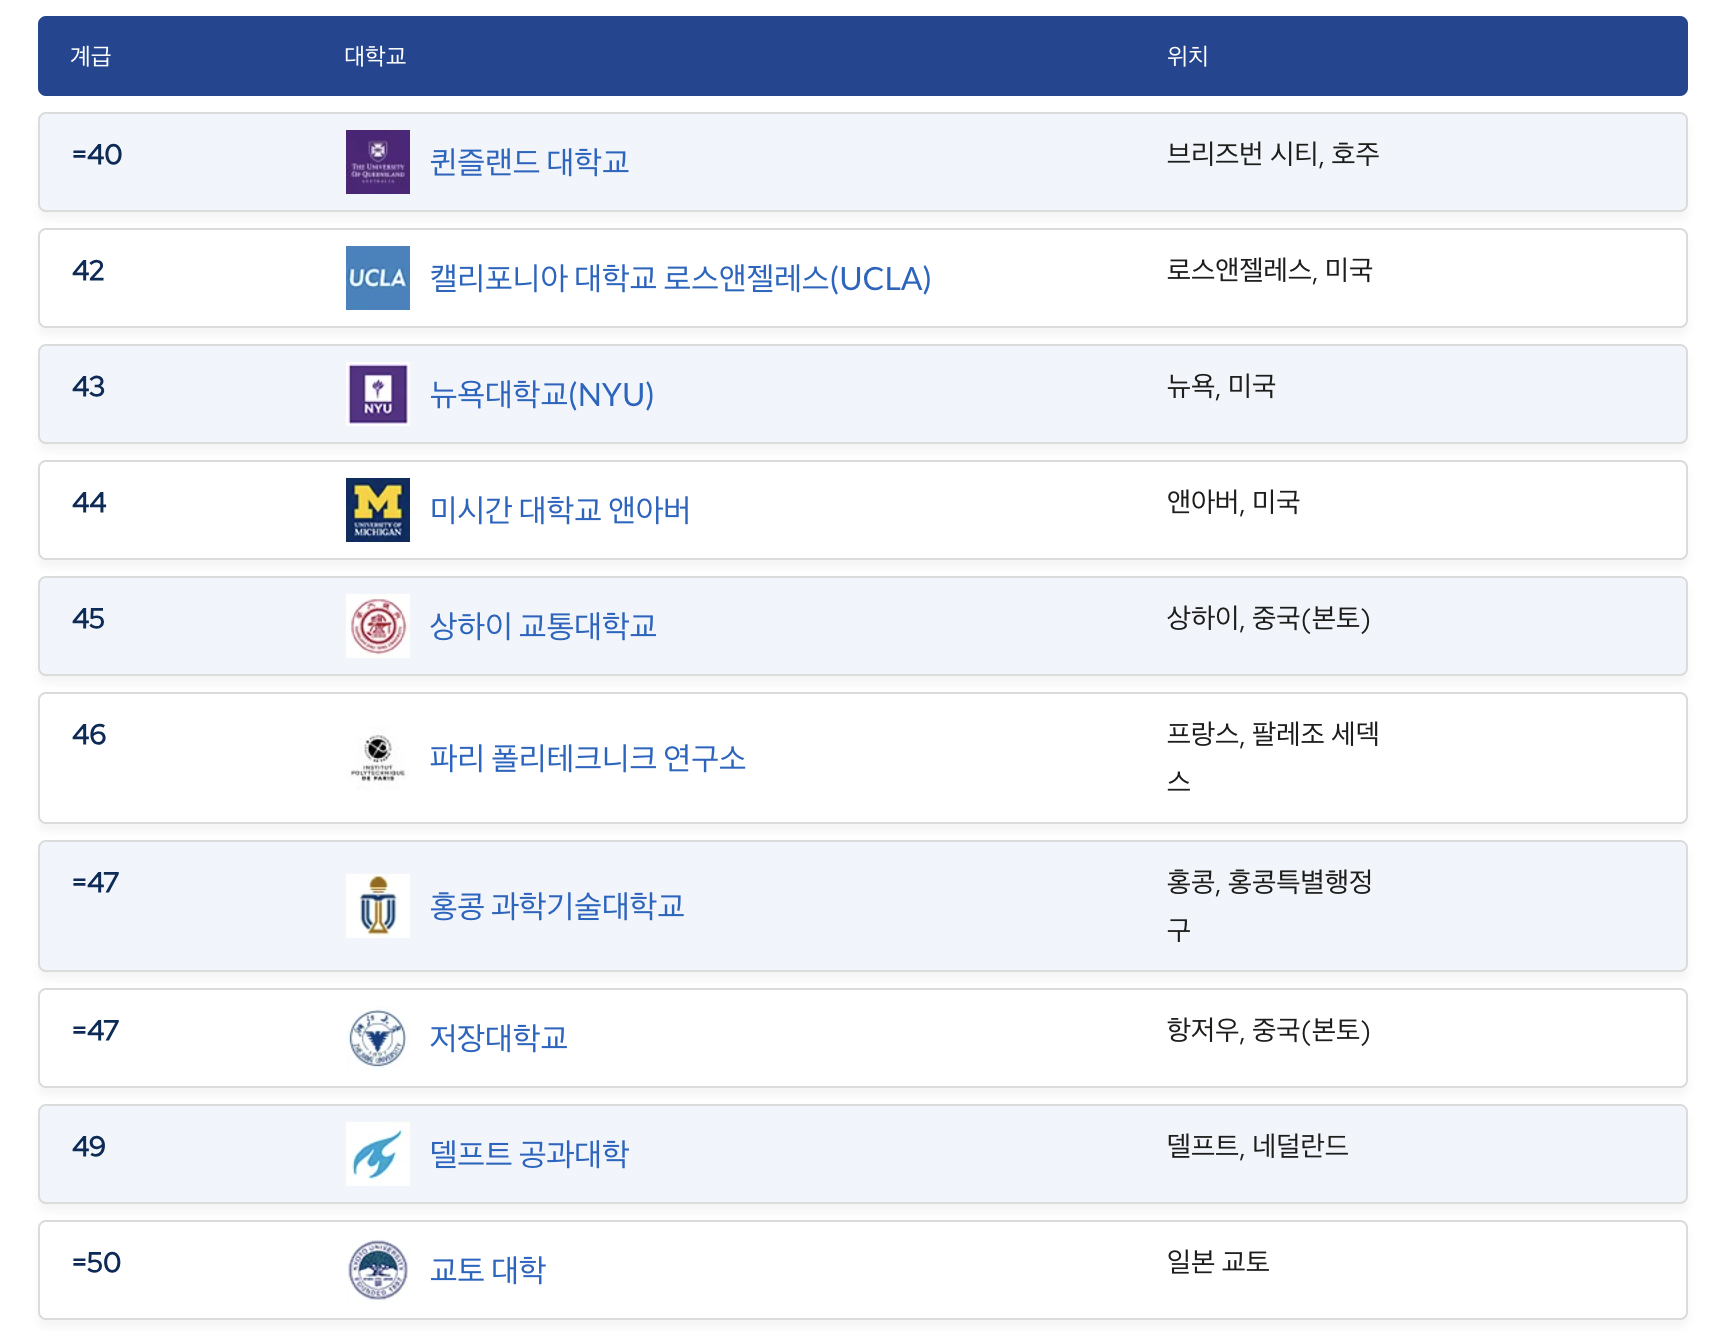Click the Zhejiang University emblem
The height and width of the screenshot is (1332, 1718).
point(377,1038)
